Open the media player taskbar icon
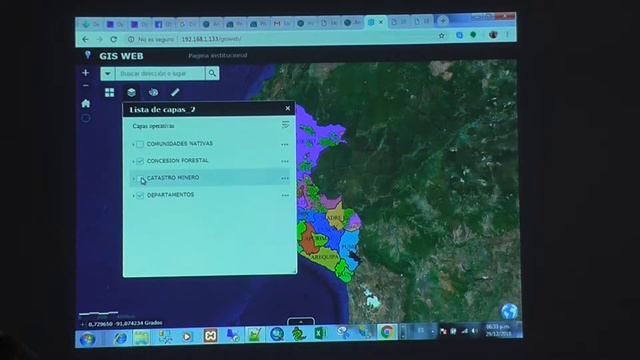This screenshot has width=640, height=360. tap(187, 337)
